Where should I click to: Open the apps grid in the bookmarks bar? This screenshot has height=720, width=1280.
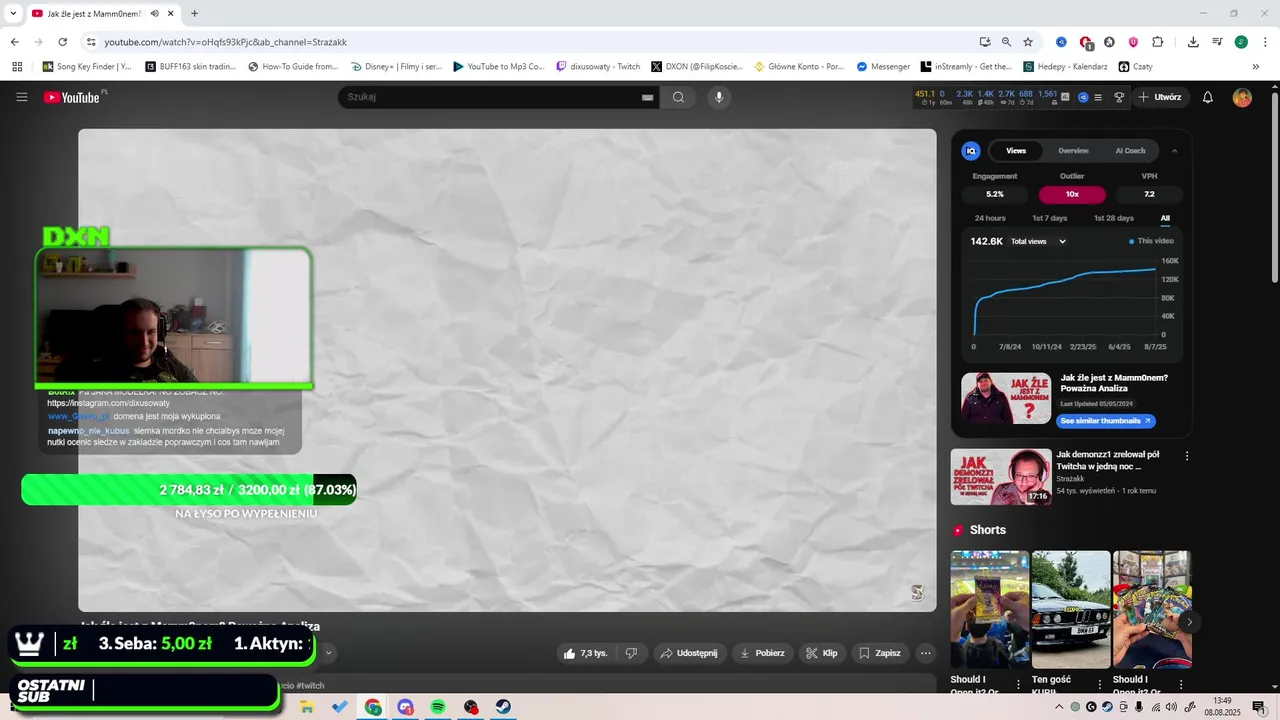point(17,67)
